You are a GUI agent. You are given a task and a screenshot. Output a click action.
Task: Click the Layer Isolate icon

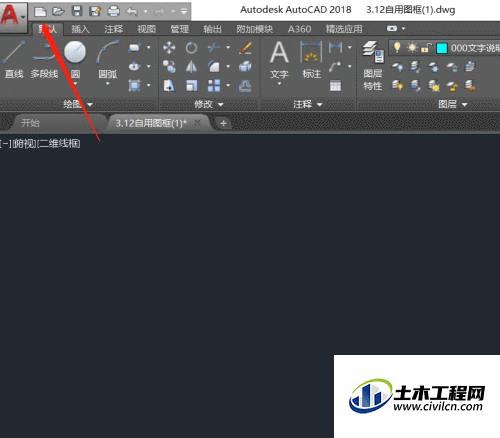[415, 67]
